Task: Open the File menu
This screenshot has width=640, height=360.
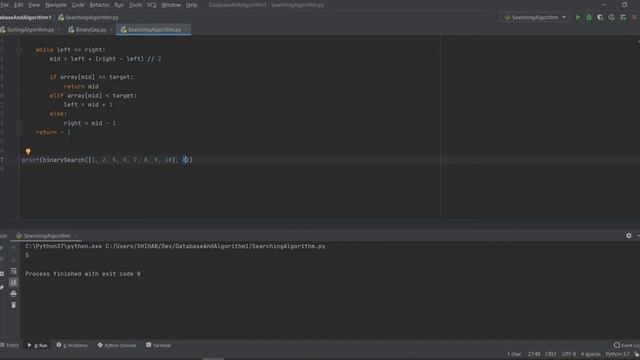Action: (x=4, y=5)
